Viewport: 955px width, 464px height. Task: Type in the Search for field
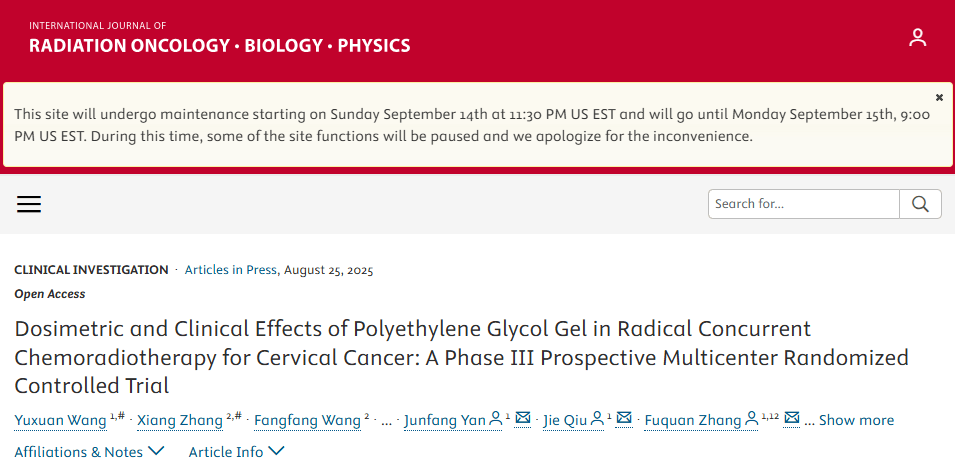point(803,204)
